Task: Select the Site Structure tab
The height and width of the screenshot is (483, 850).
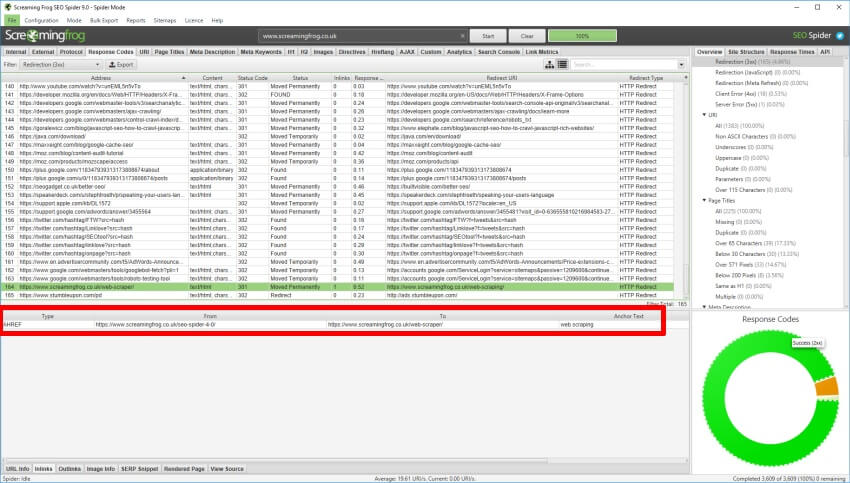Action: tap(746, 51)
